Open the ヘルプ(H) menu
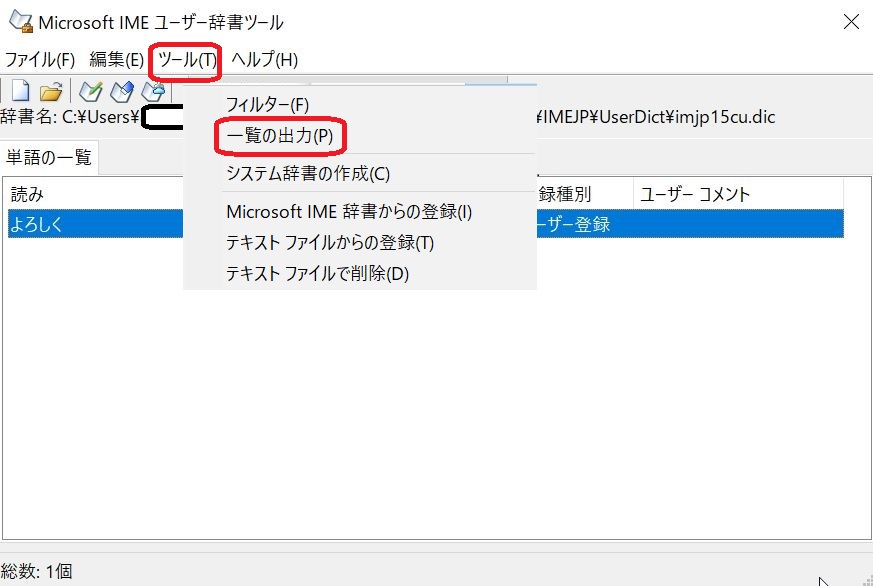 (x=264, y=59)
